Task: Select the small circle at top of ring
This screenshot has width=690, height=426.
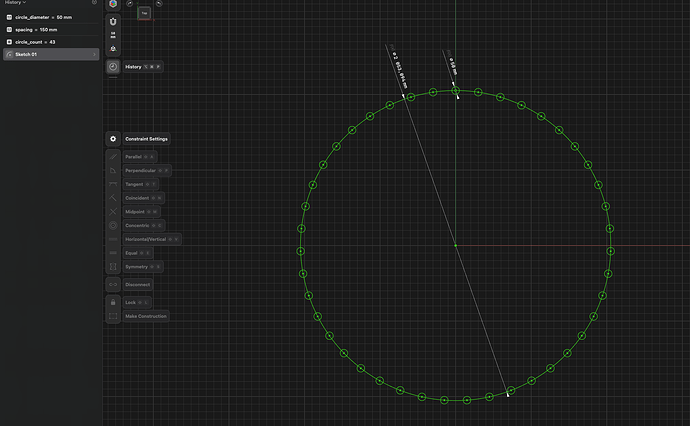Action: (x=455, y=91)
